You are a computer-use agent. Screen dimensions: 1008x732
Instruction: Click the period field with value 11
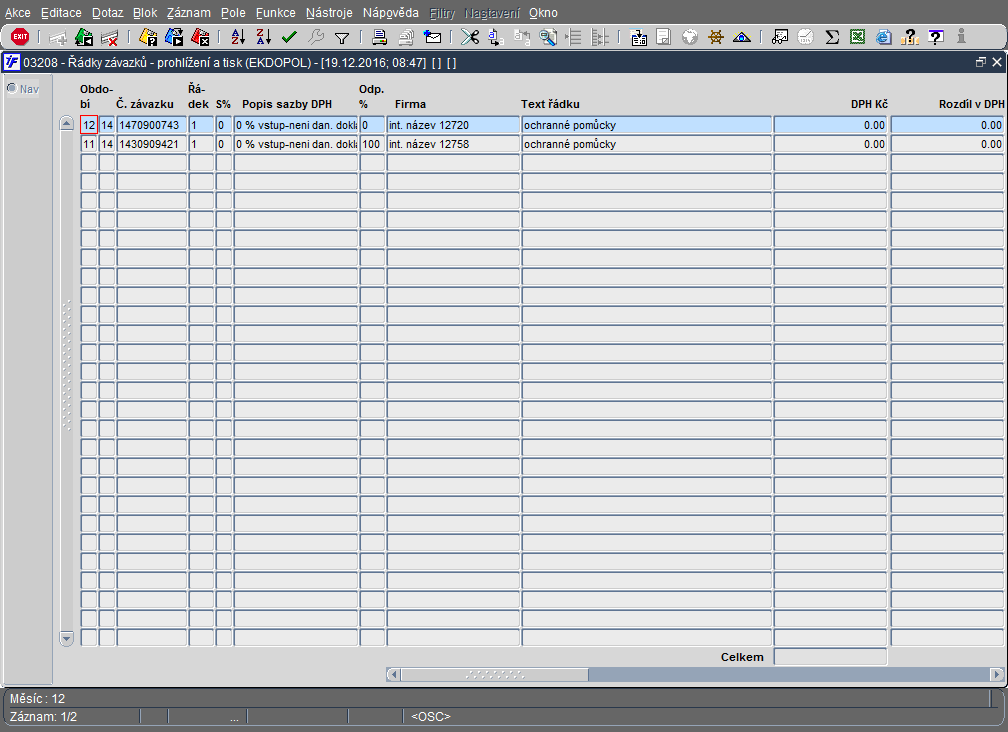click(89, 144)
